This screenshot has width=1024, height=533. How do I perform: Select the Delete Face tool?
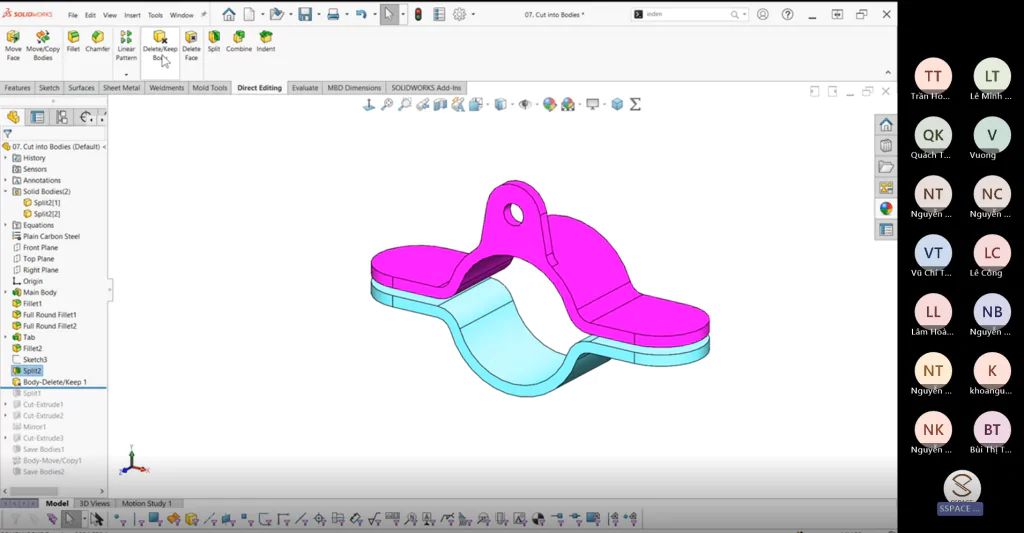[x=191, y=45]
